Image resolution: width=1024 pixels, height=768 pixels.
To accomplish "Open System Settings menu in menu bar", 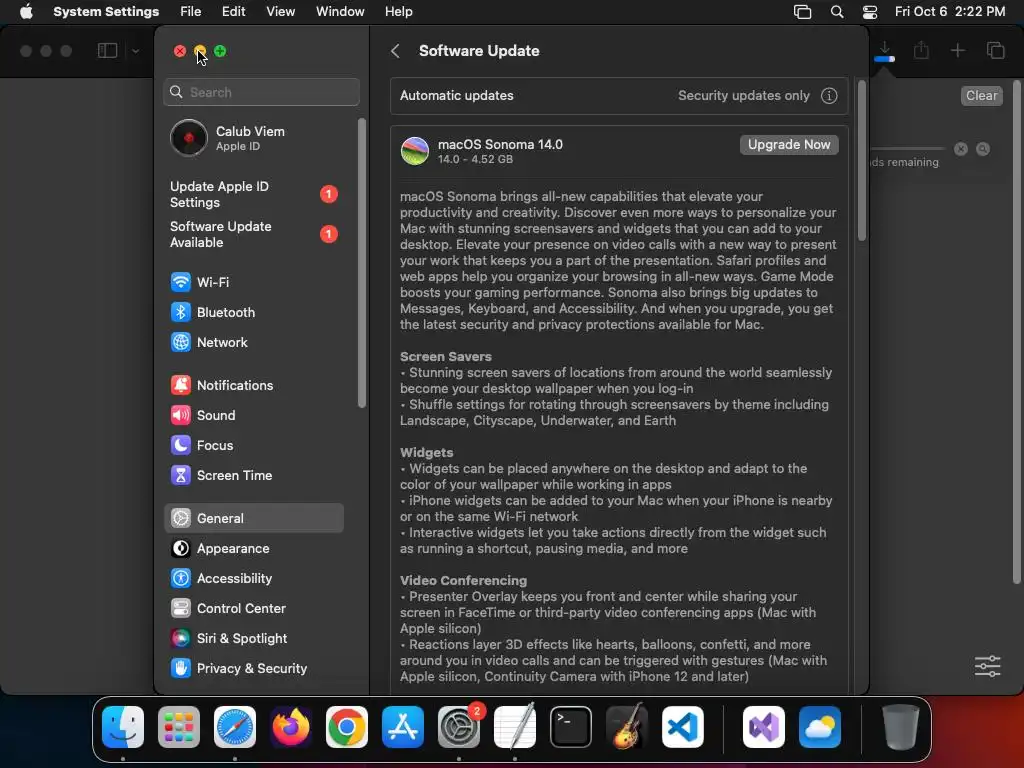I will pos(106,12).
